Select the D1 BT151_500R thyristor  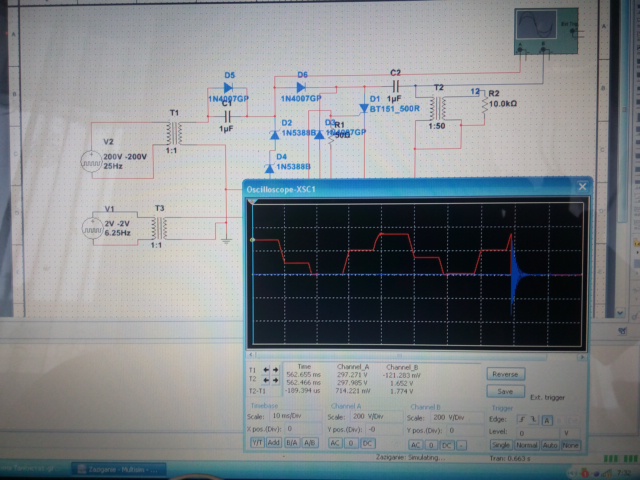pos(365,108)
